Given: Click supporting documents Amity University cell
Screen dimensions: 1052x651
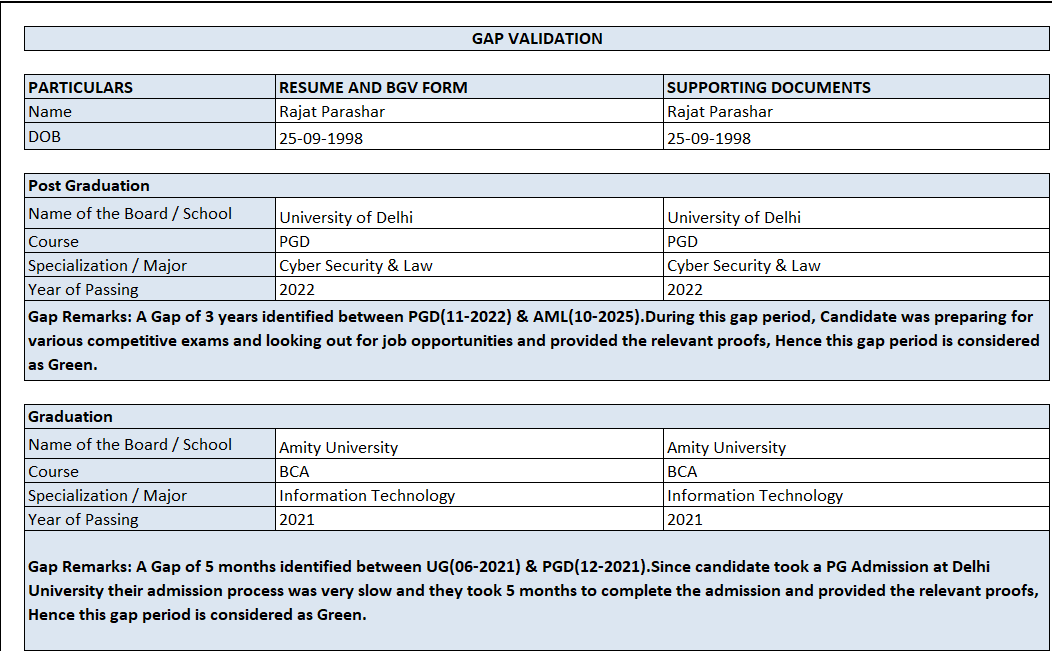Looking at the screenshot, I should coord(856,444).
